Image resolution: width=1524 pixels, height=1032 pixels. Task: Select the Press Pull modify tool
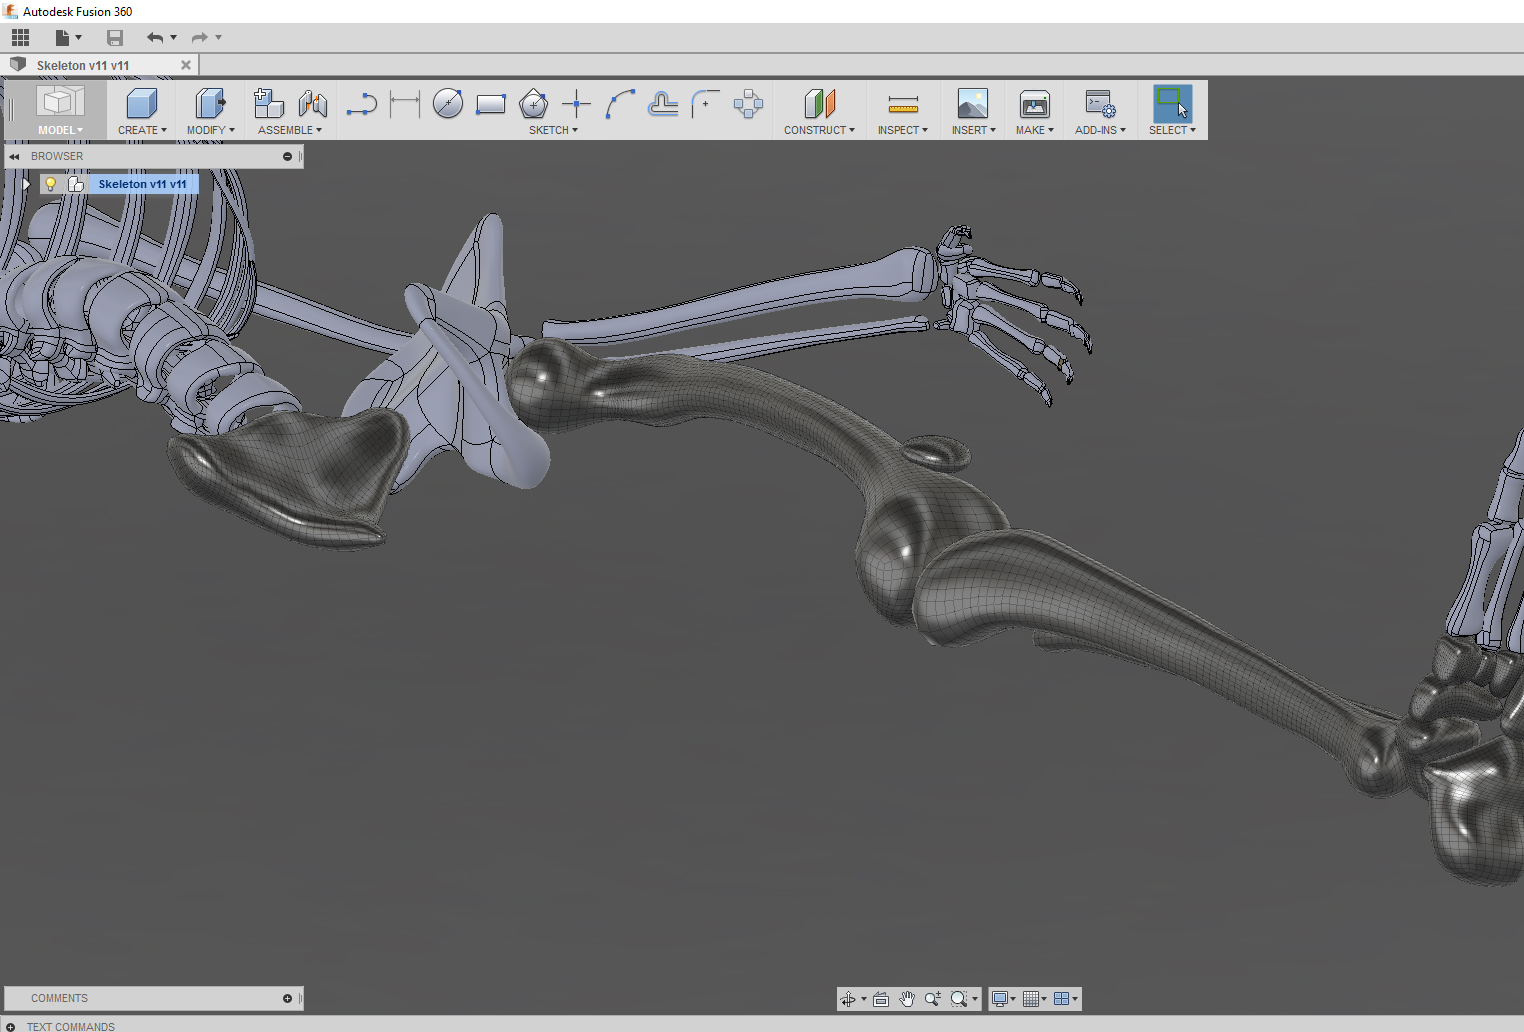[210, 103]
